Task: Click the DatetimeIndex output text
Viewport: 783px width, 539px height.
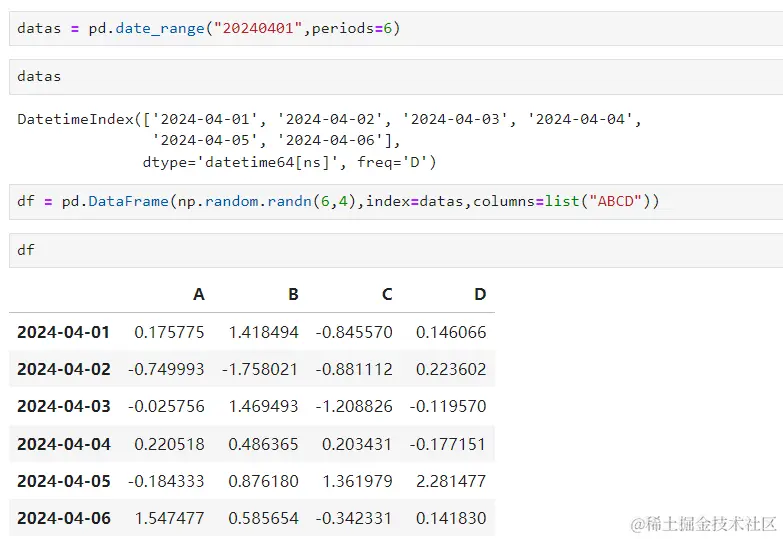Action: [x=329, y=141]
